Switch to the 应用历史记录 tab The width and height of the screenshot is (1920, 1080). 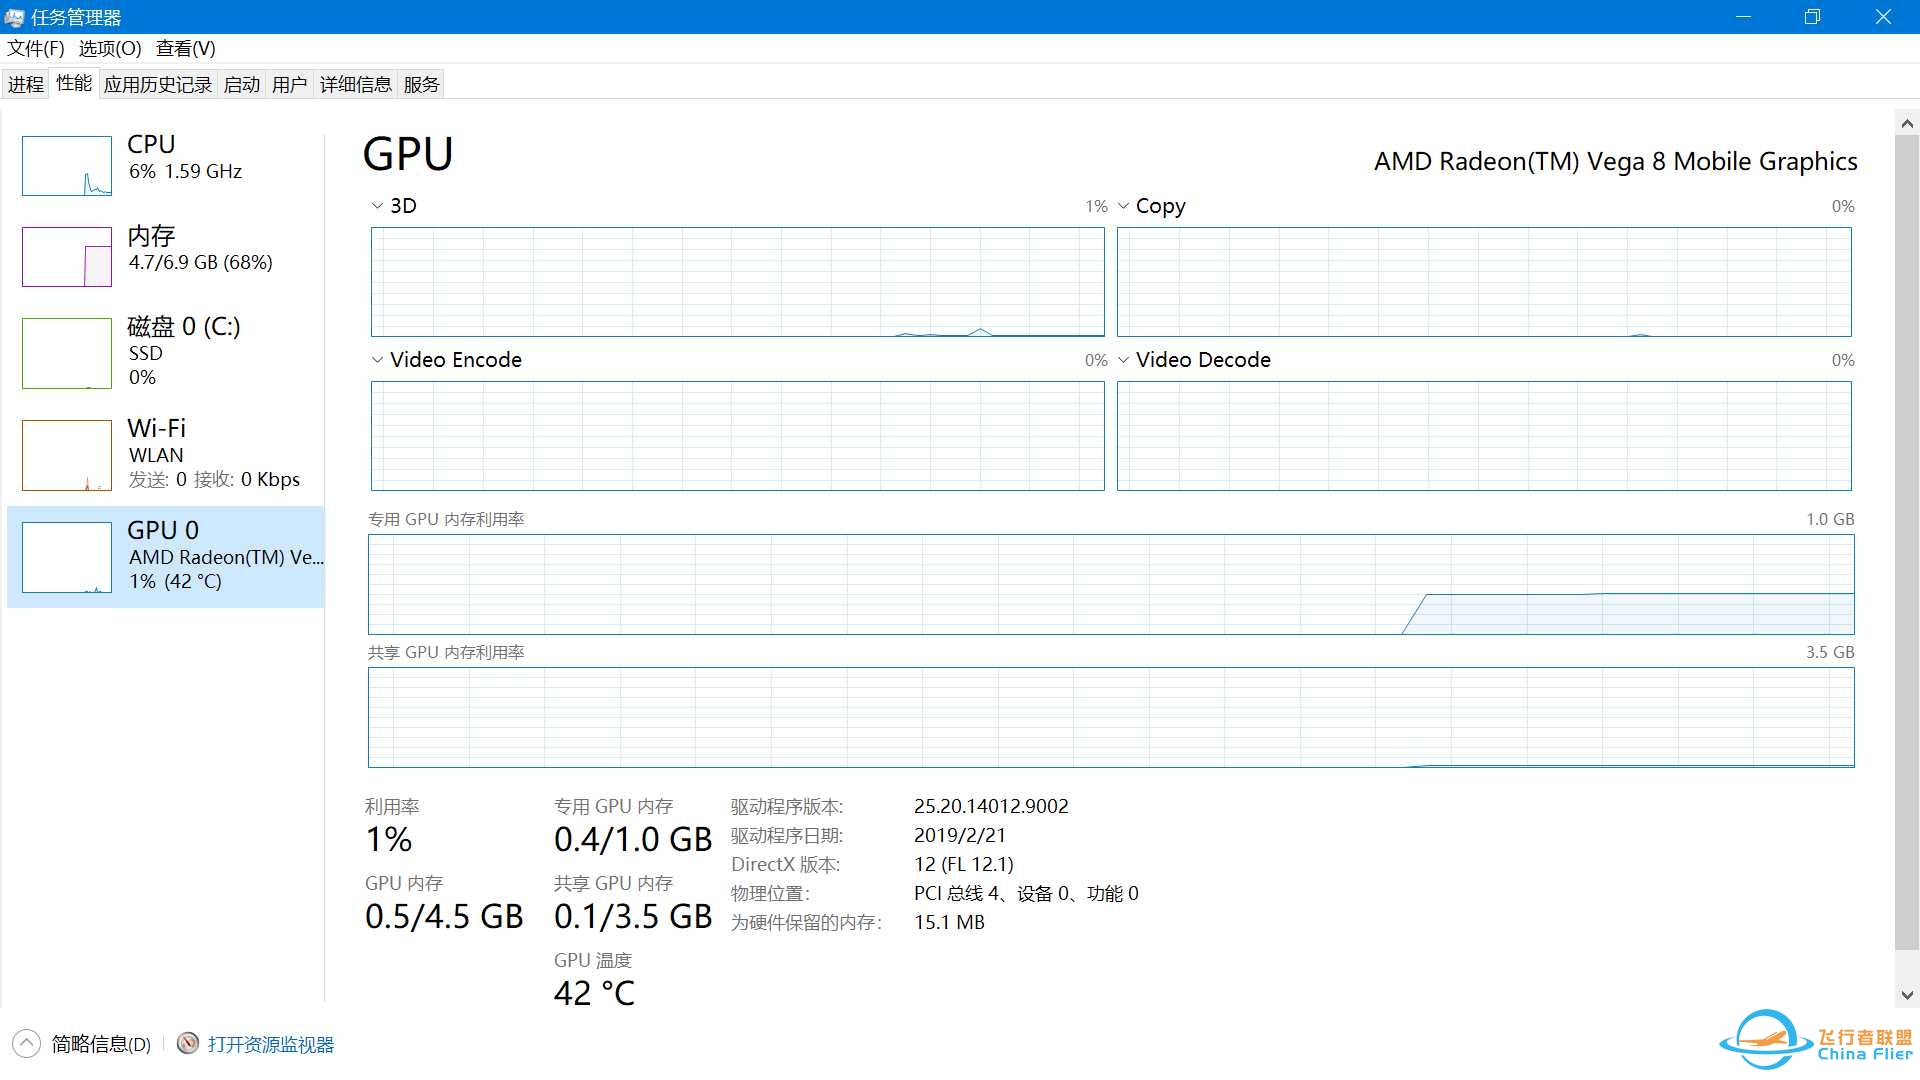[158, 85]
